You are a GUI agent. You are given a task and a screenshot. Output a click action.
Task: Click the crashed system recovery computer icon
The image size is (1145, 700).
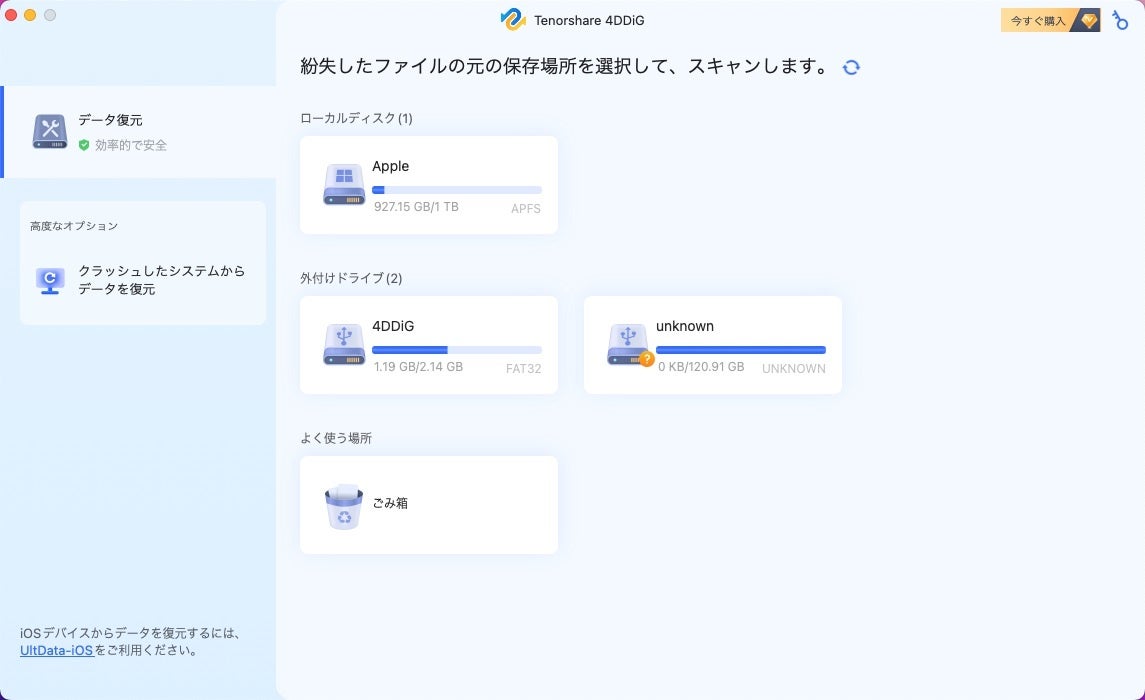50,281
